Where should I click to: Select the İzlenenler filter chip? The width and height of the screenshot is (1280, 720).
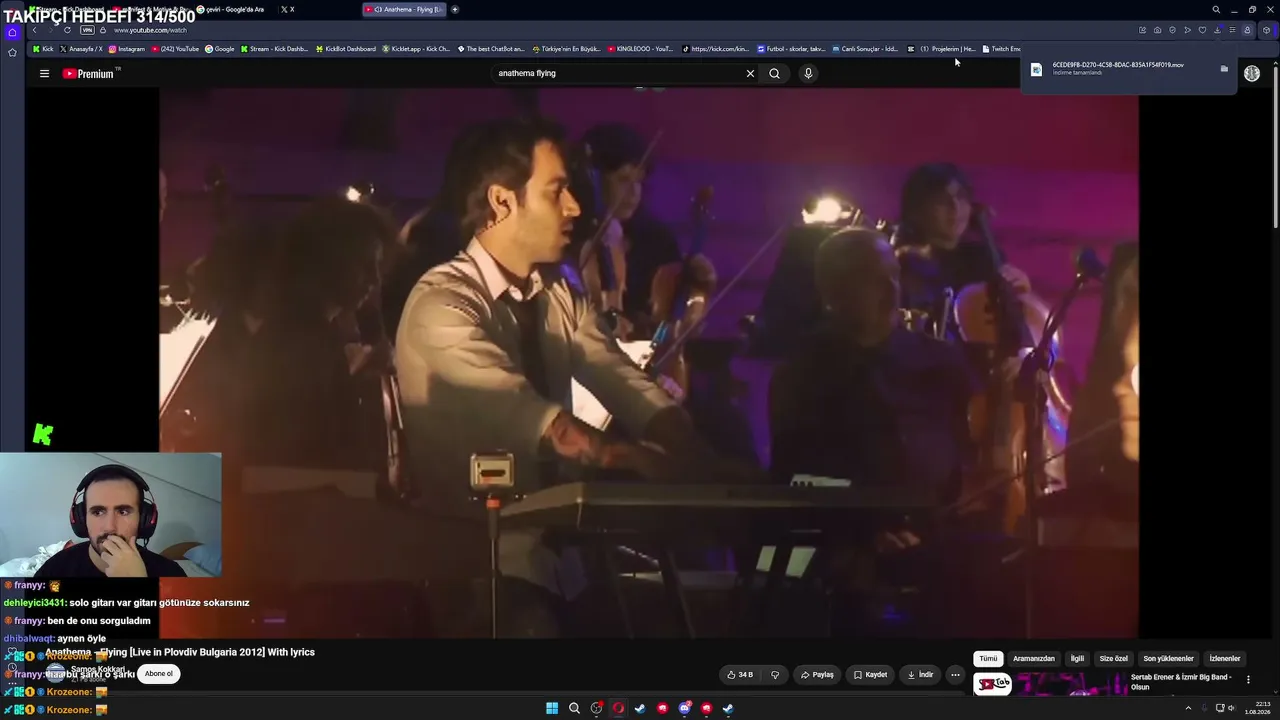tap(1225, 659)
